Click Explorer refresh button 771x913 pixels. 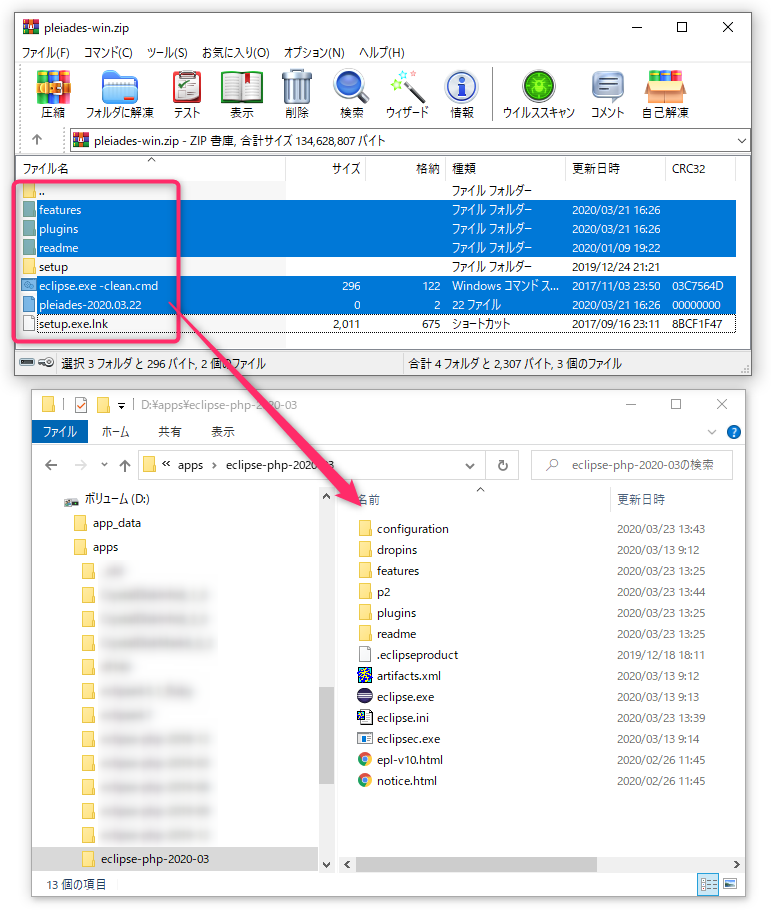[x=503, y=465]
